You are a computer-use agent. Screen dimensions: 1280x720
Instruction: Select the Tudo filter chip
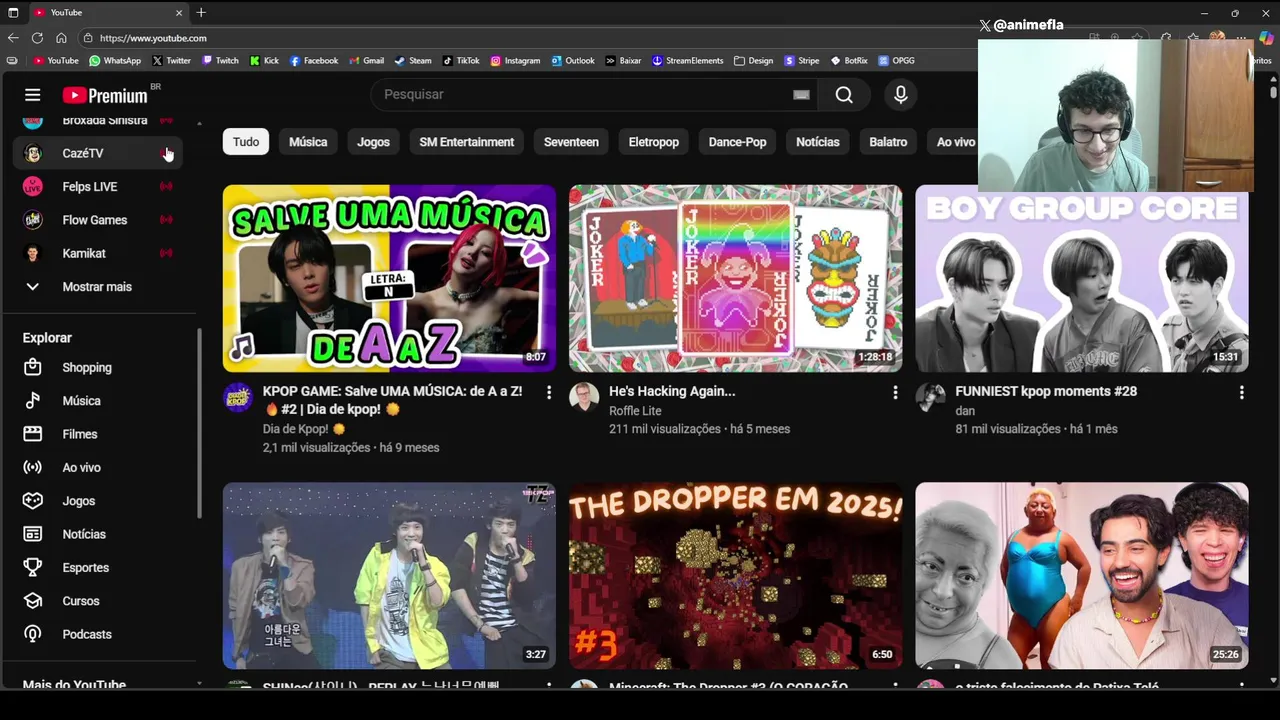tap(246, 142)
